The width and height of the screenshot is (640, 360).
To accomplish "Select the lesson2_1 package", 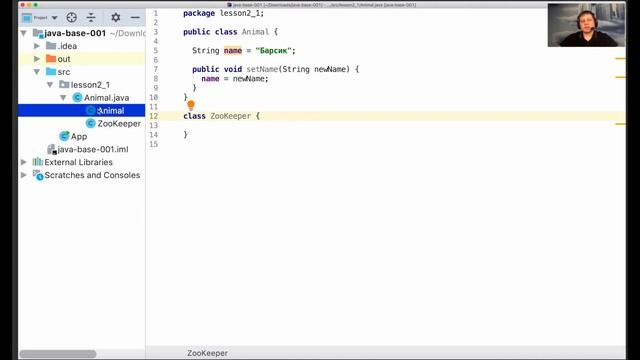I will [90, 85].
